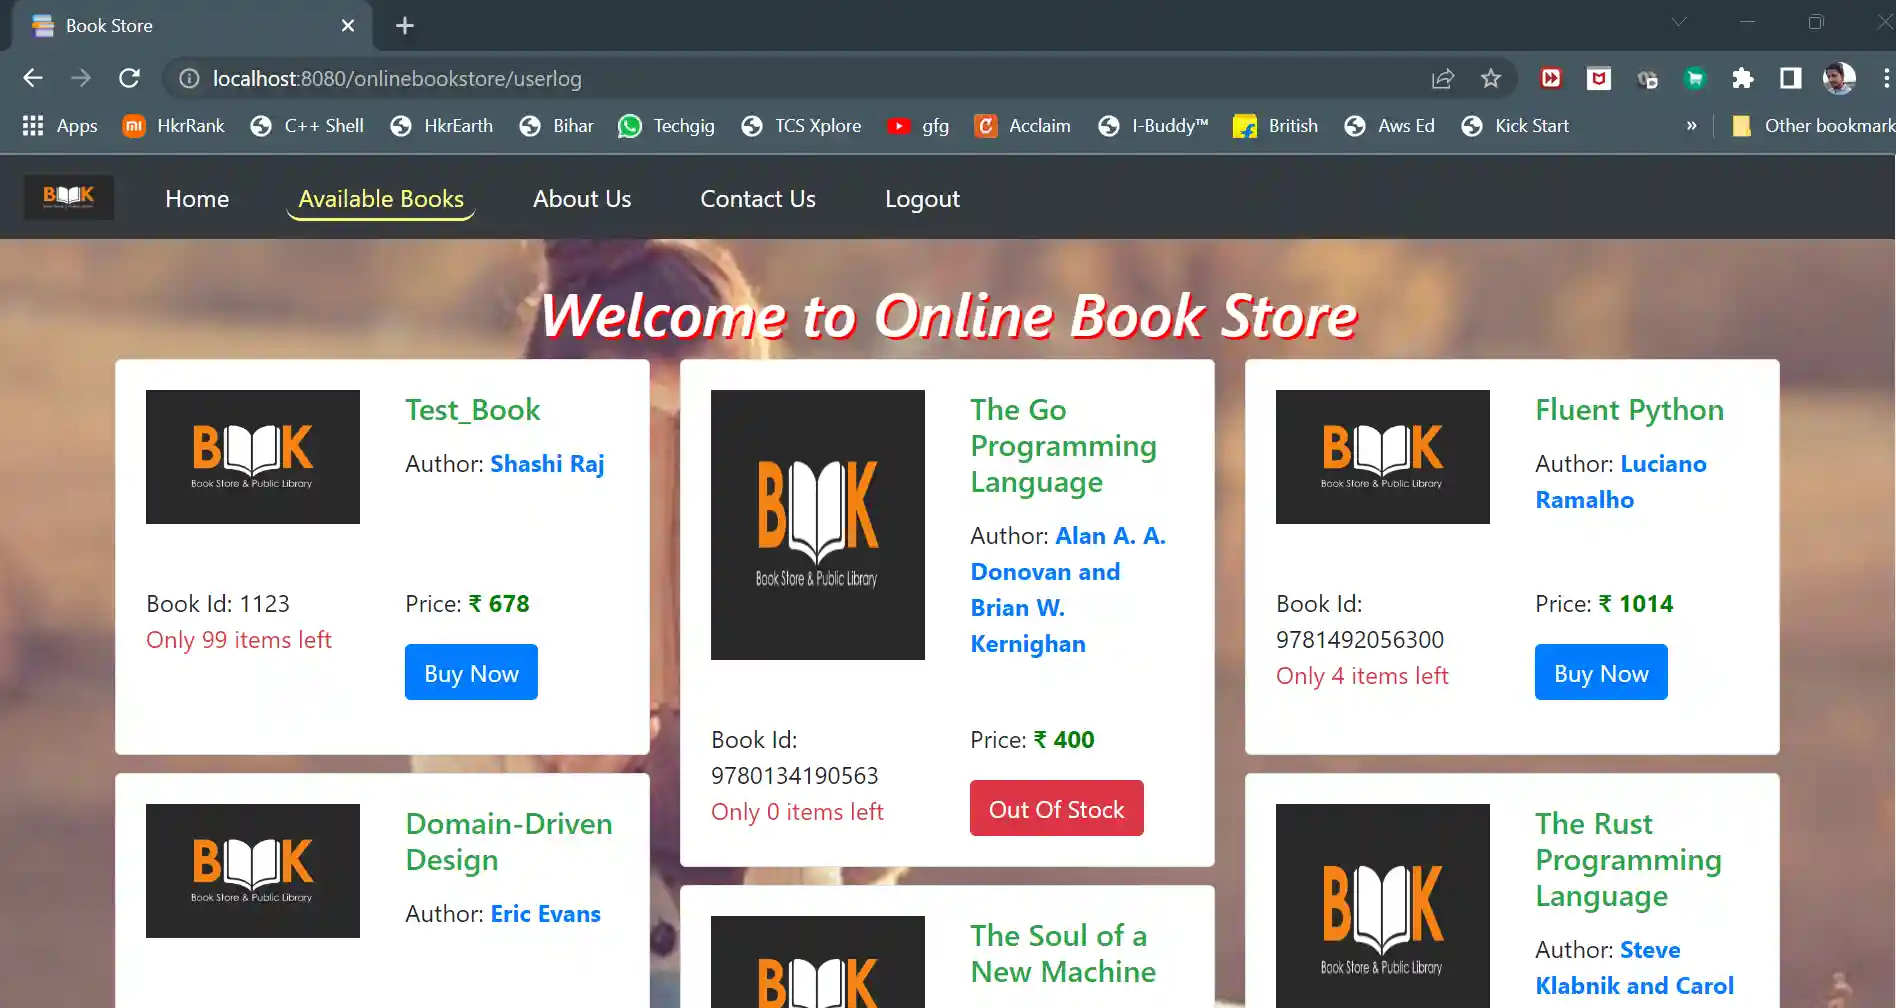Screen dimensions: 1896x1008
Task: Click The Rust Programming Language cover image
Action: tap(1383, 906)
